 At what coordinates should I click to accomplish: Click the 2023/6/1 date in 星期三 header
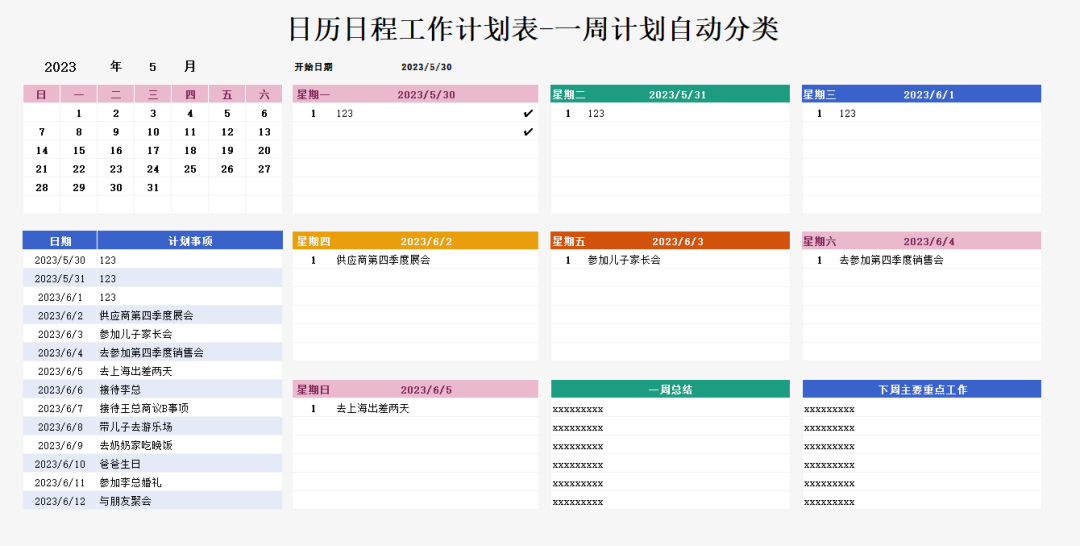[929, 94]
